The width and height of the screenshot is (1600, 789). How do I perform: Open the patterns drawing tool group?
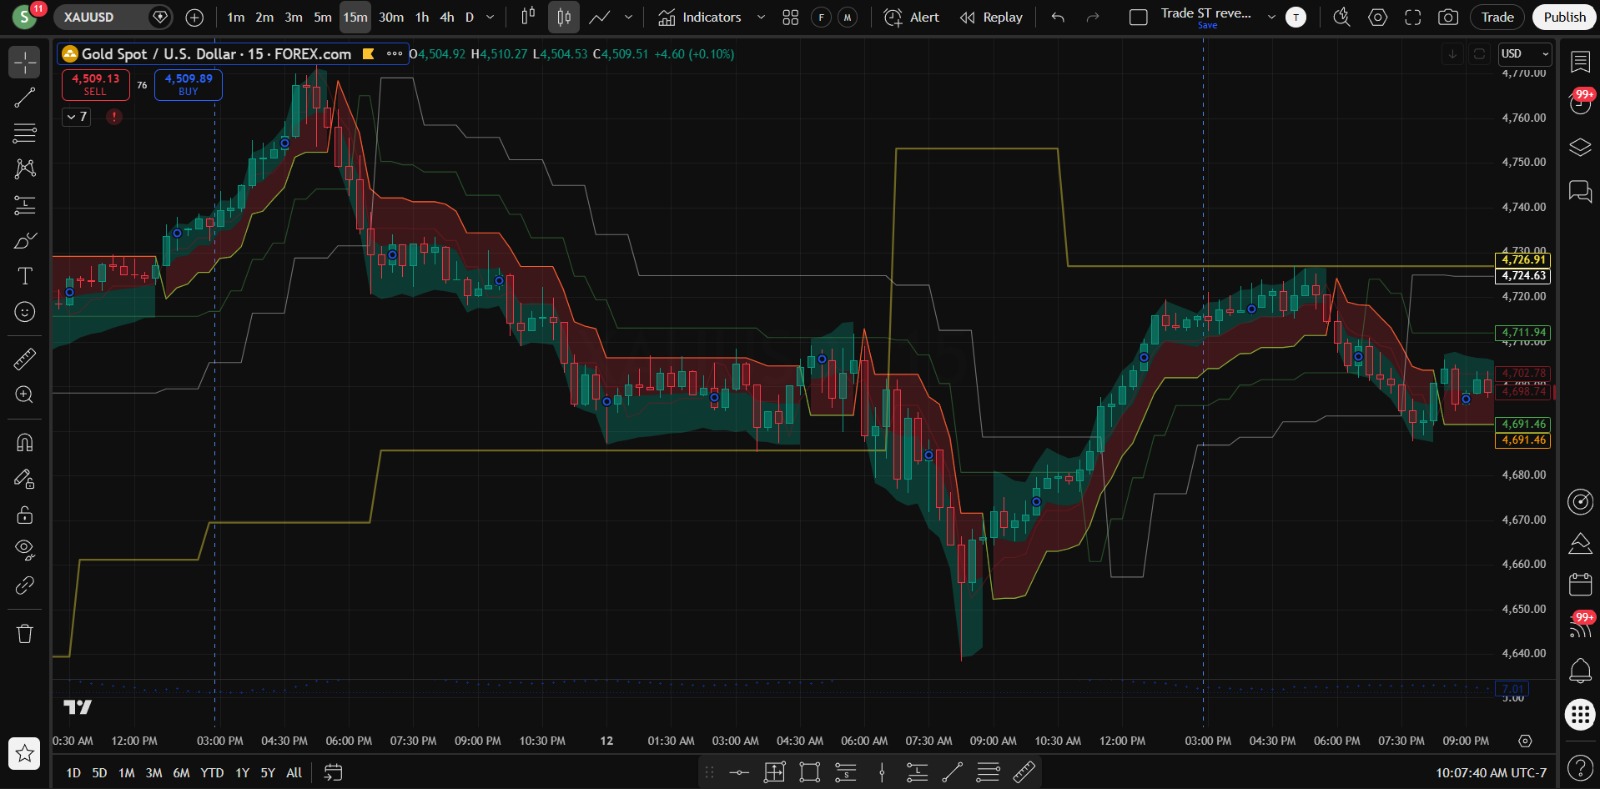pyautogui.click(x=25, y=168)
